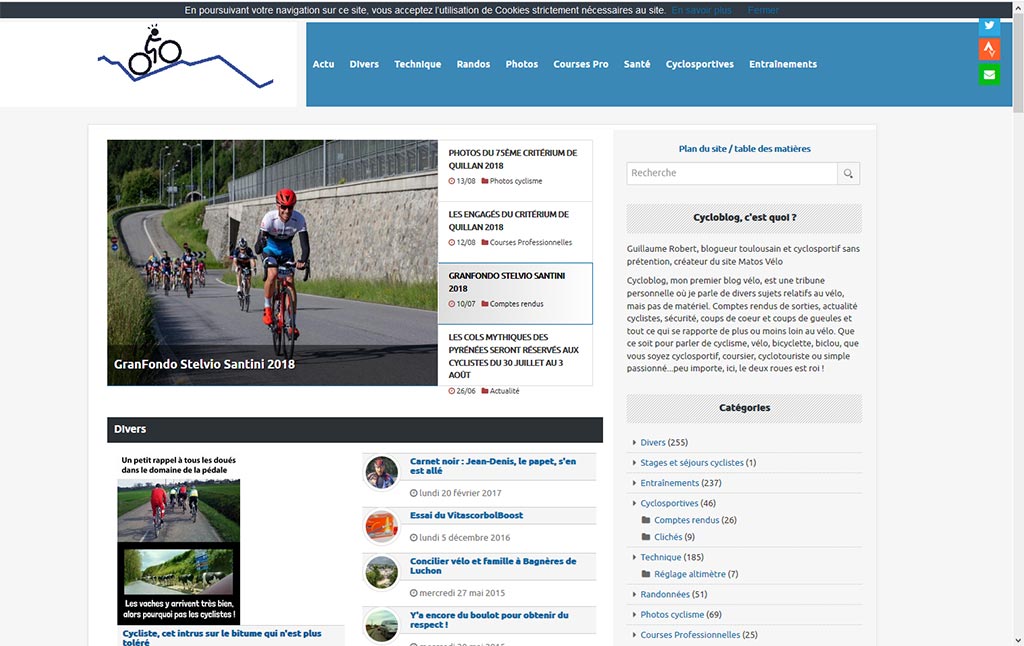Open 'Plan du site / table des matières'
Viewport: 1024px width, 646px height.
(x=744, y=149)
